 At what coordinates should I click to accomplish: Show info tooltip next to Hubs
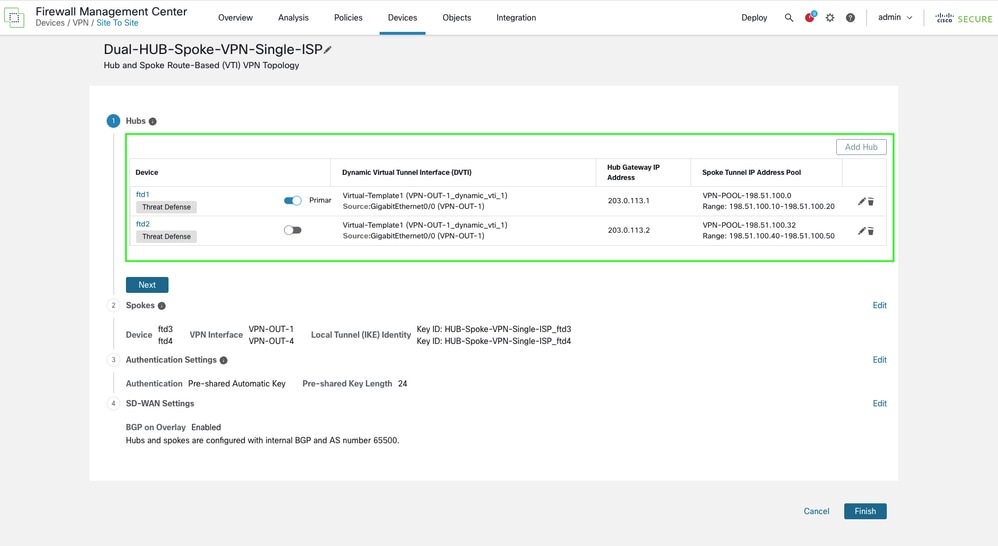153,122
